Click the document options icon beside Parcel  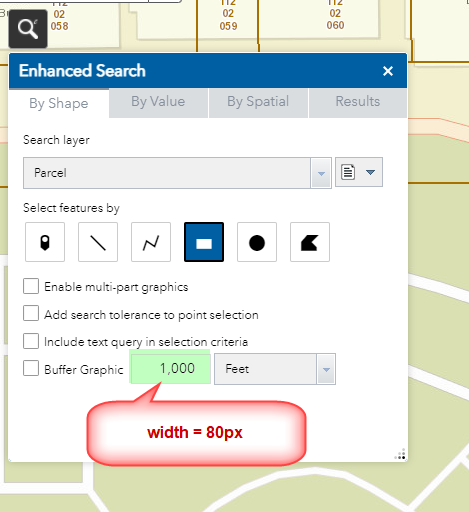coord(348,172)
